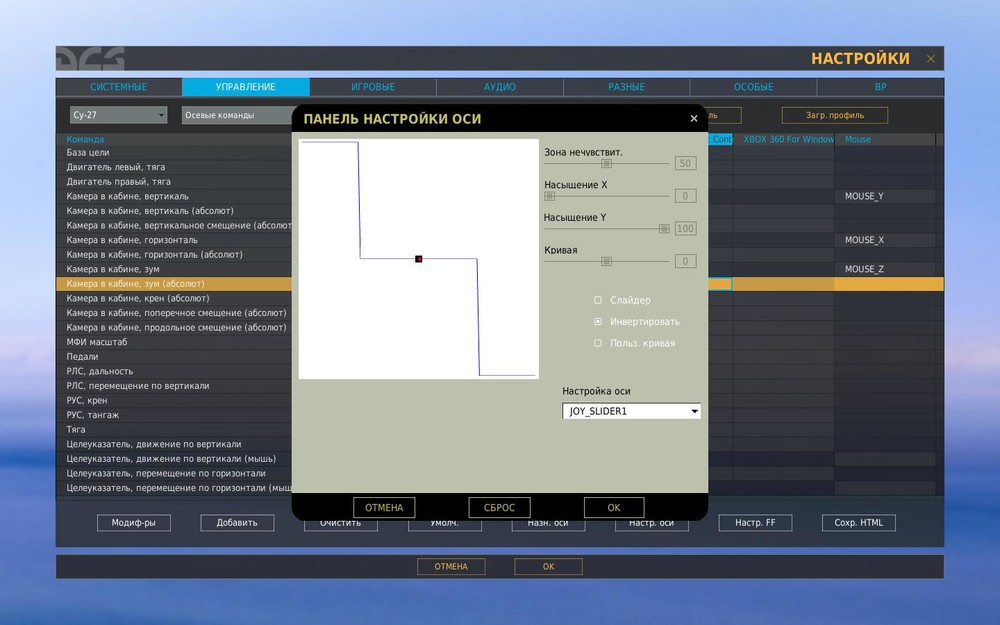Viewport: 1000px width, 625px height.
Task: Adjust the Зона нечувствит. slider handle
Action: 607,163
